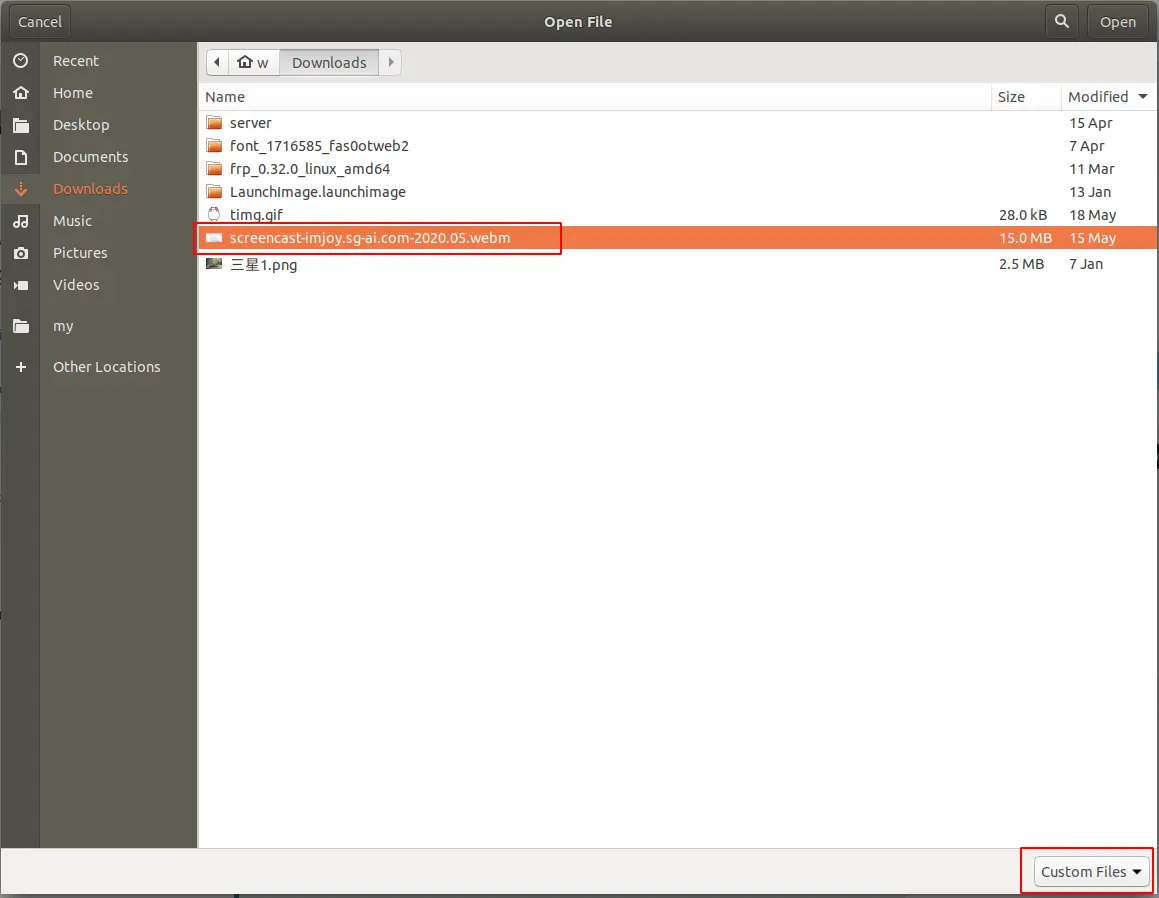Go to Pictures in the sidebar
1159x898 pixels.
[80, 253]
